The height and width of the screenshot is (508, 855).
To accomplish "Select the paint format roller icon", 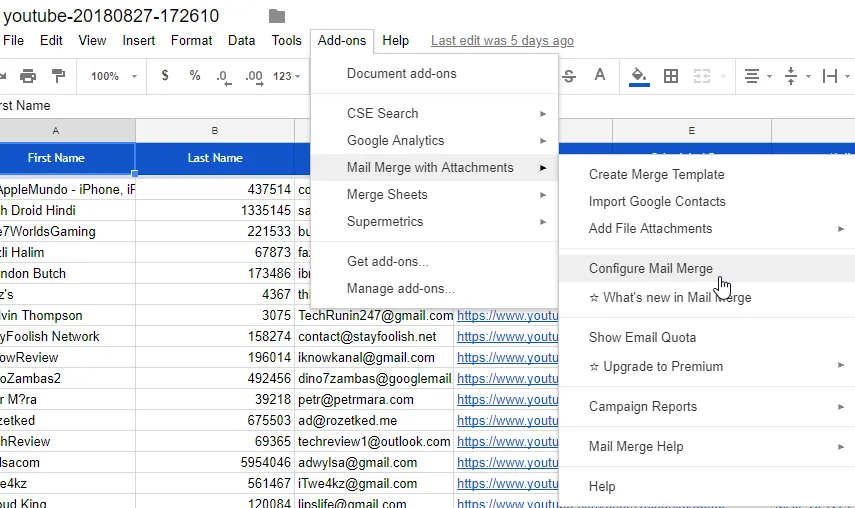I will (58, 76).
